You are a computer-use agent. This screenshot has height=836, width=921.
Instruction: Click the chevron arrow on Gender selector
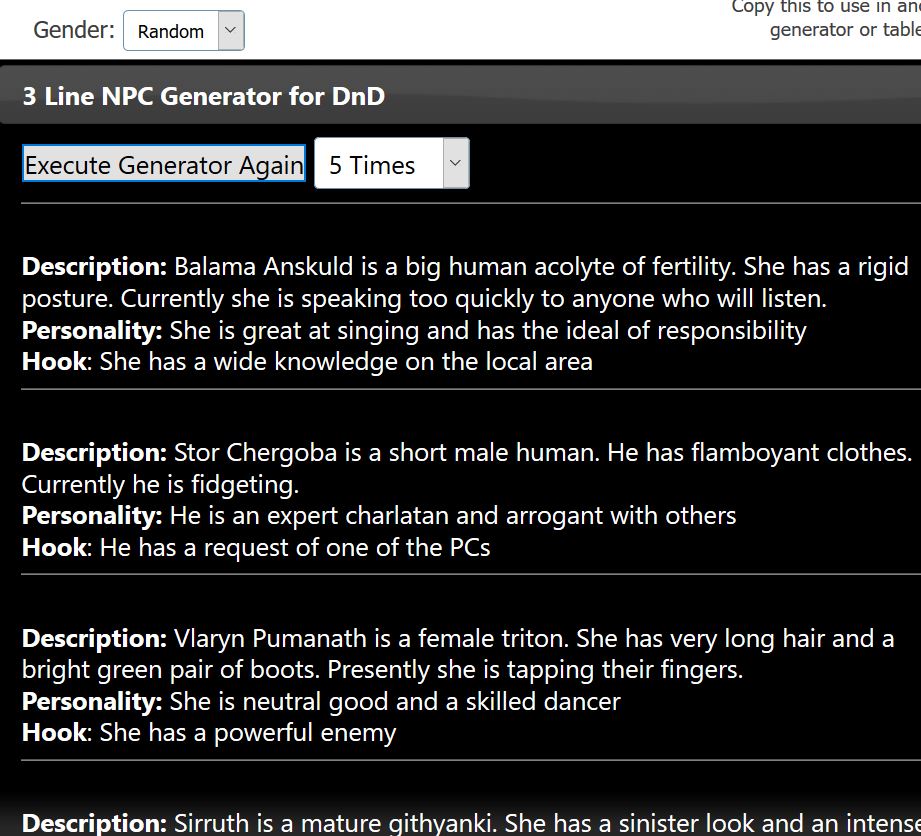(x=231, y=31)
